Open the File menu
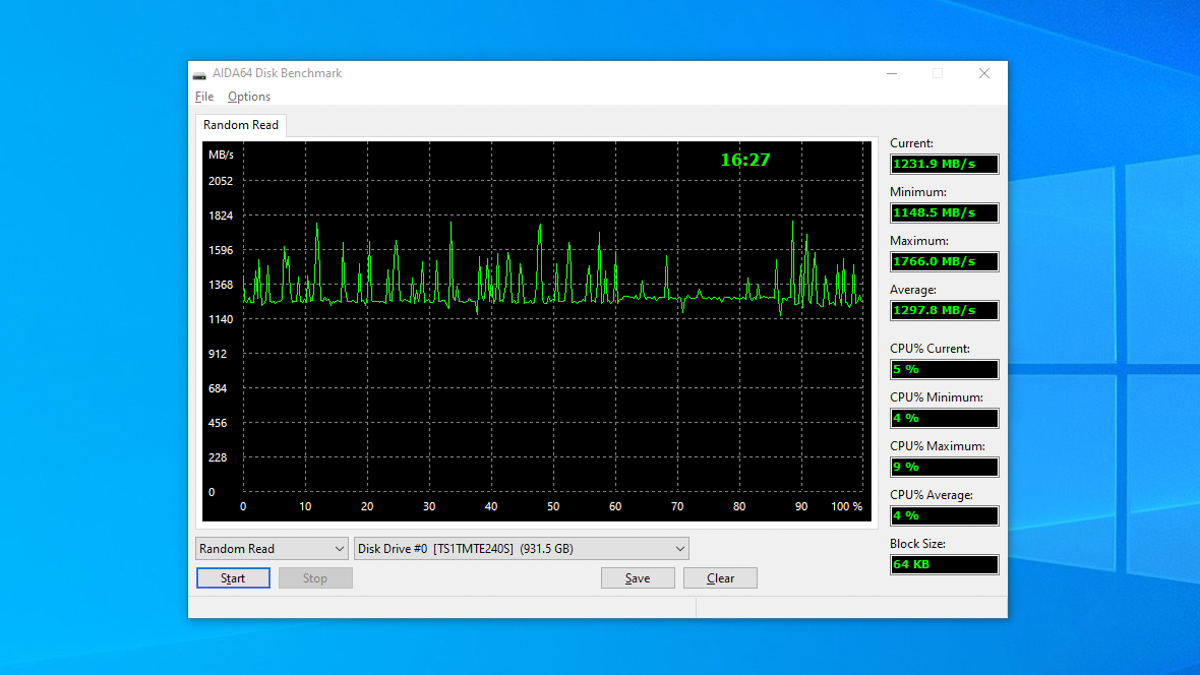 pos(204,97)
